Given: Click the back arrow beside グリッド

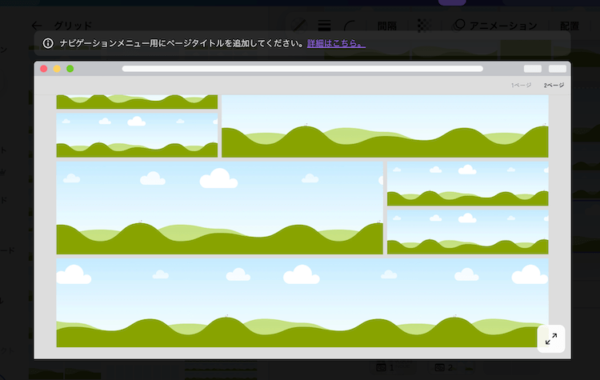Looking at the screenshot, I should [37, 26].
